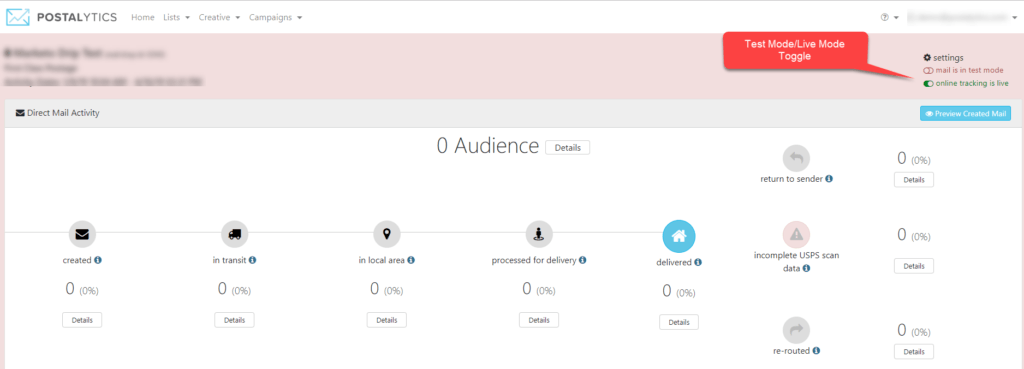
Task: Toggle mail is in test mode switch
Action: click(x=928, y=71)
